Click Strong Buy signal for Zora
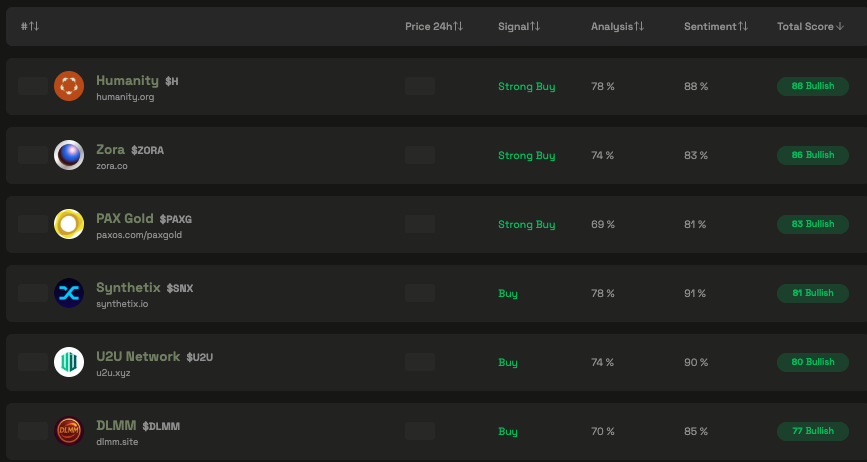Screen dimensions: 867x462 click(x=526, y=155)
